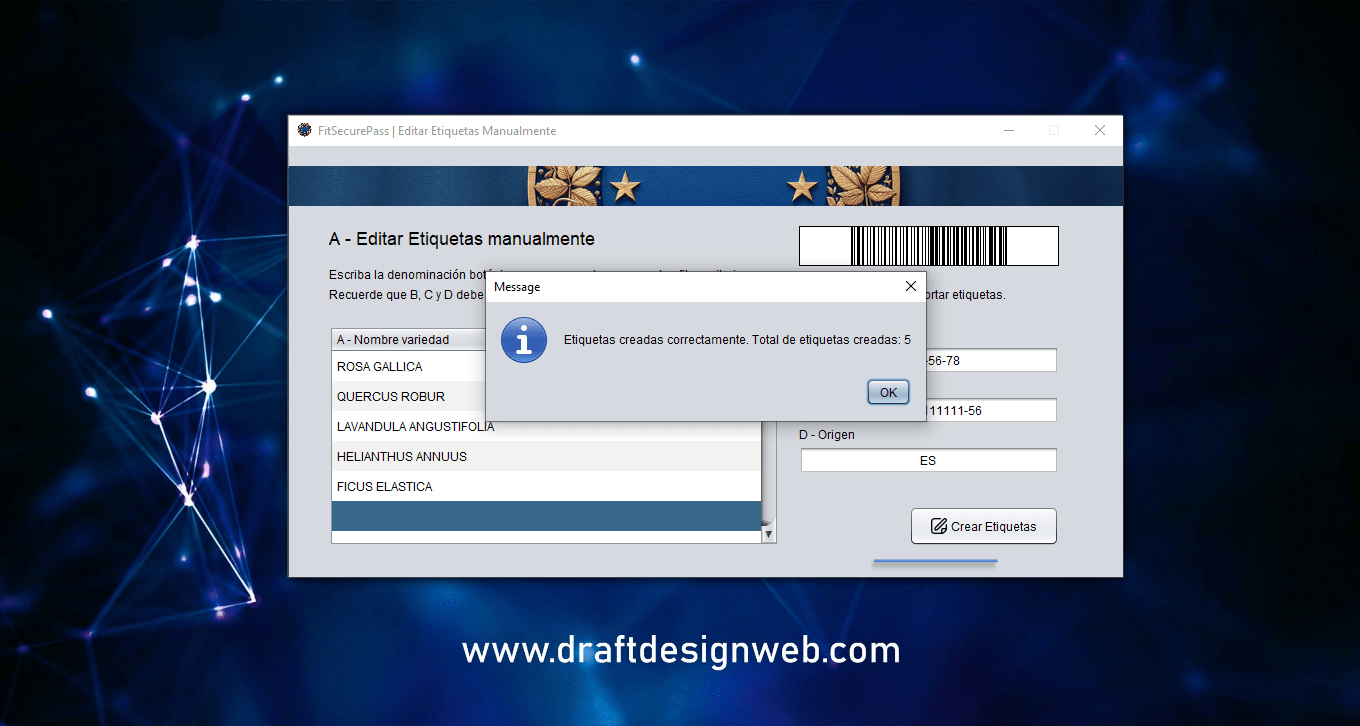Click the D - Origen field containing ES
This screenshot has height=726, width=1360.
(x=928, y=461)
